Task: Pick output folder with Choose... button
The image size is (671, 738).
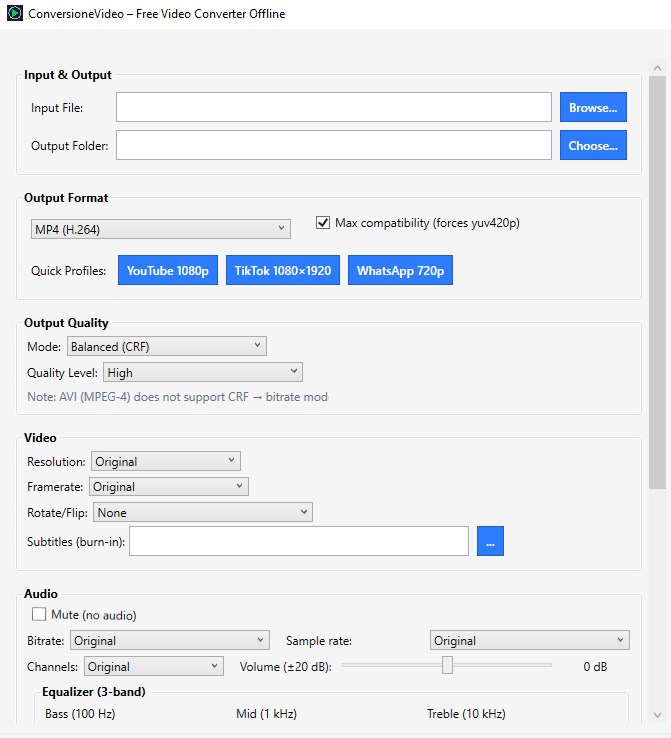Action: [x=593, y=145]
